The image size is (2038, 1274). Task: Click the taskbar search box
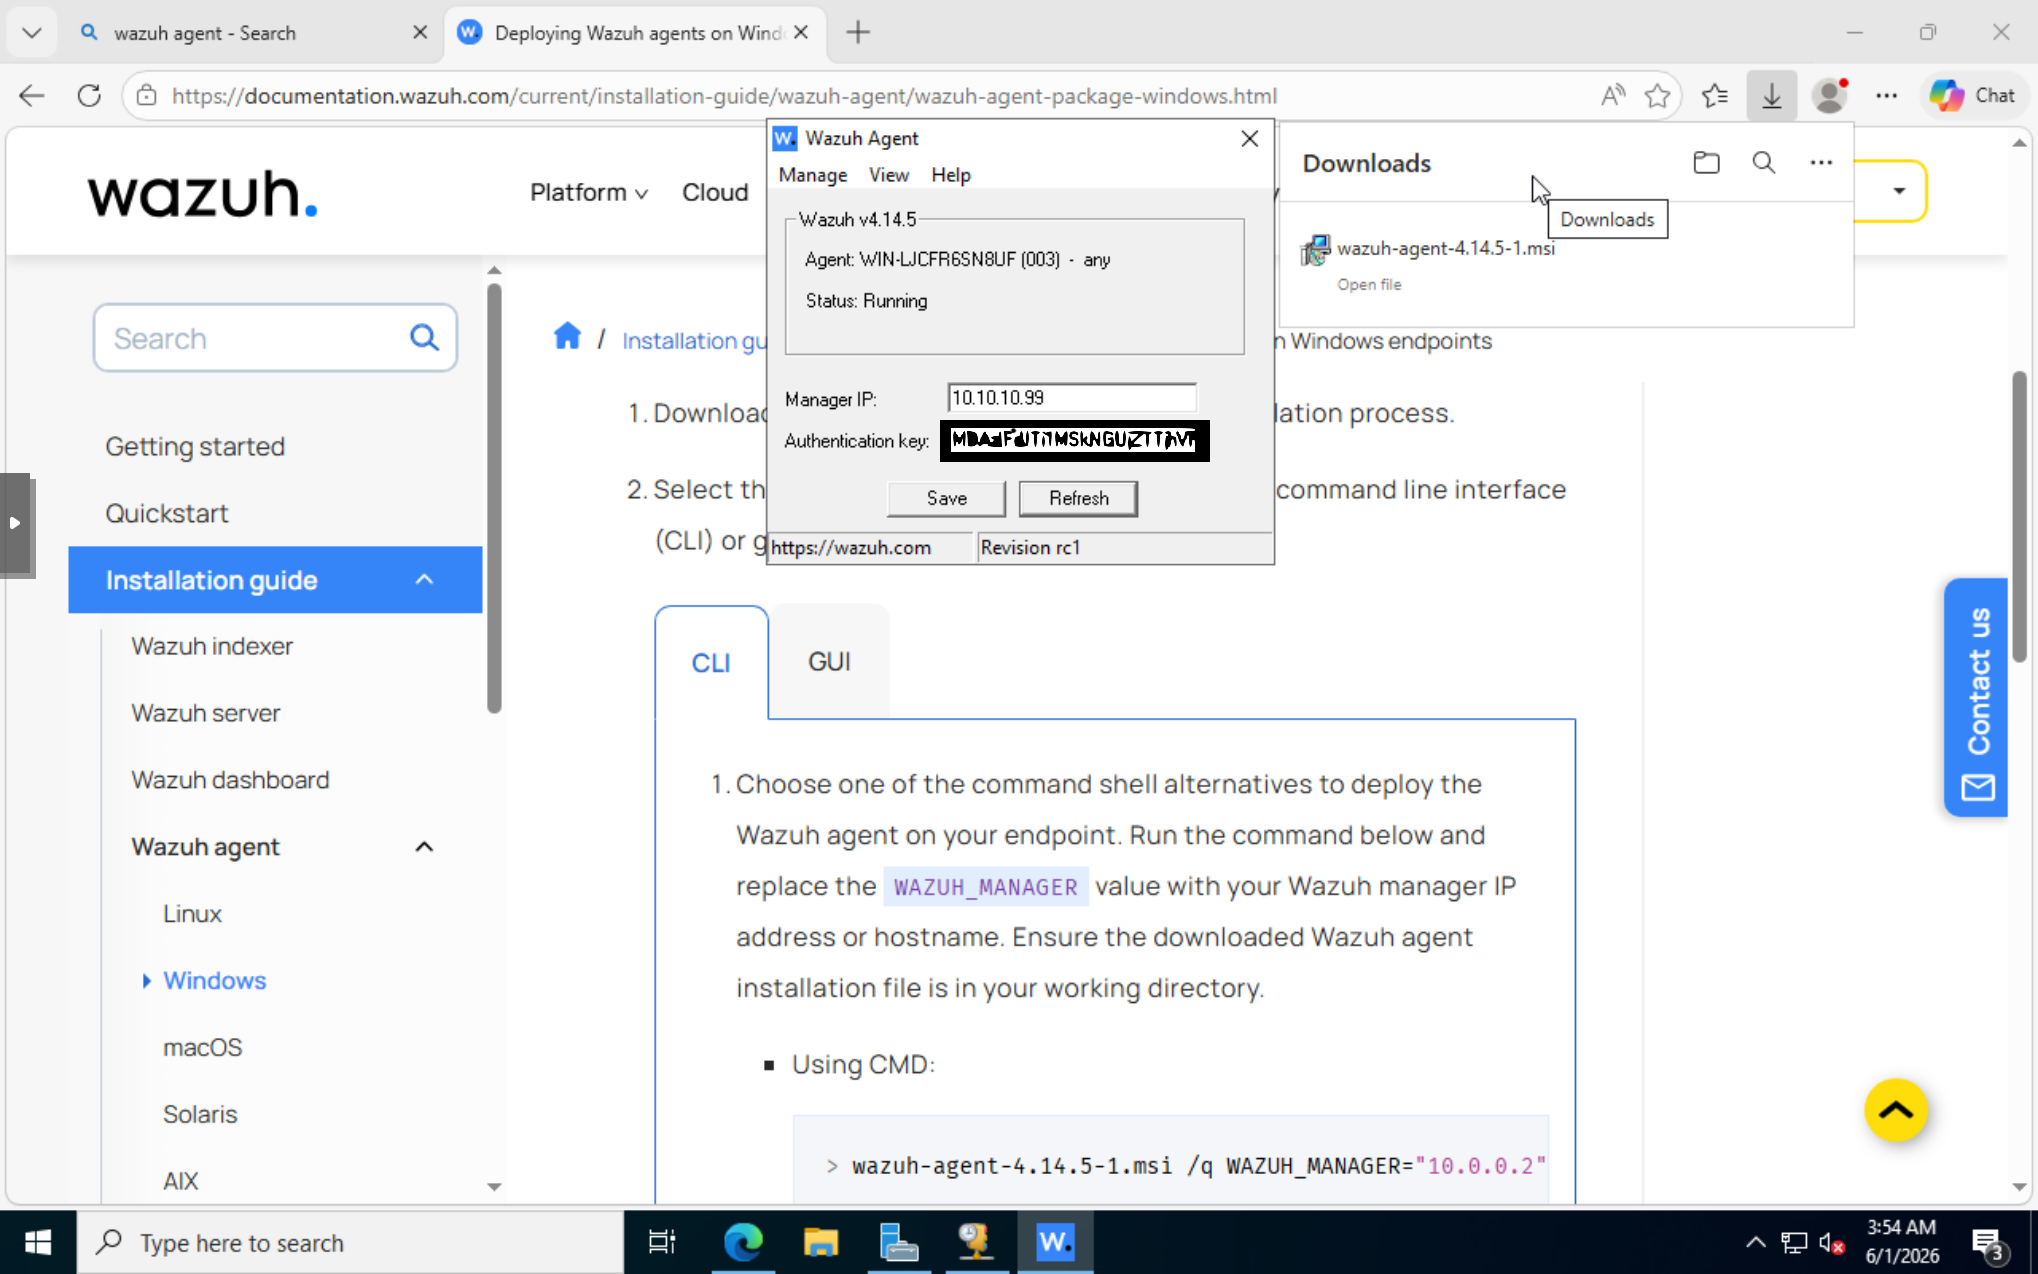351,1243
